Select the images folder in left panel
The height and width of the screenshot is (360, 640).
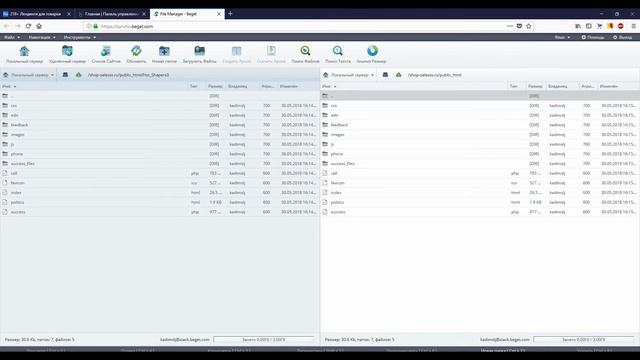[160, 134]
